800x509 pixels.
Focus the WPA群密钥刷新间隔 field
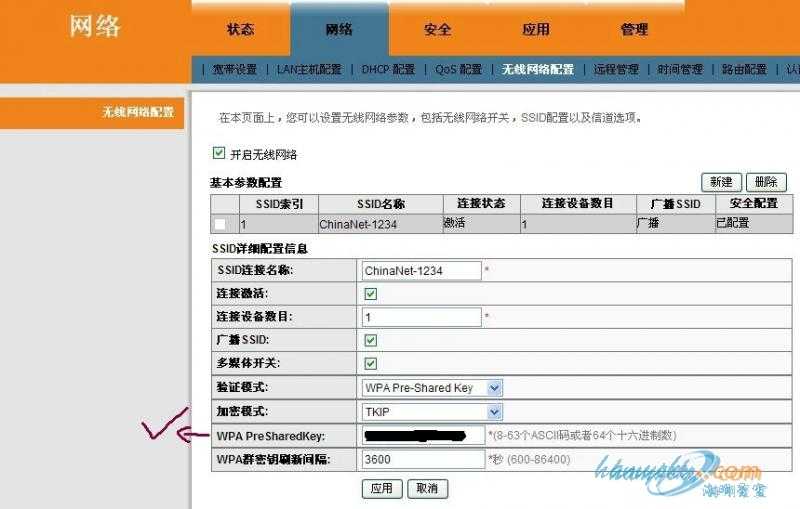423,460
